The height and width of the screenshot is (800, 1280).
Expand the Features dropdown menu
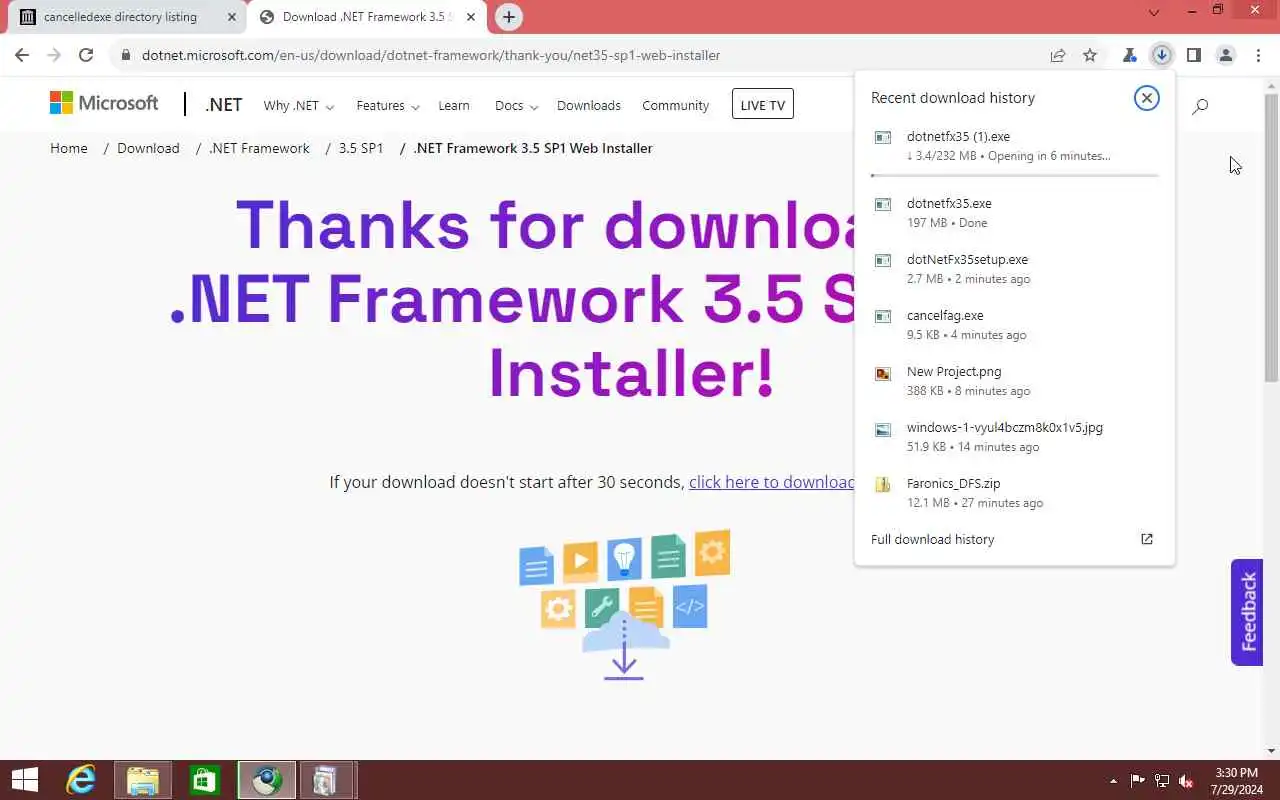(388, 105)
